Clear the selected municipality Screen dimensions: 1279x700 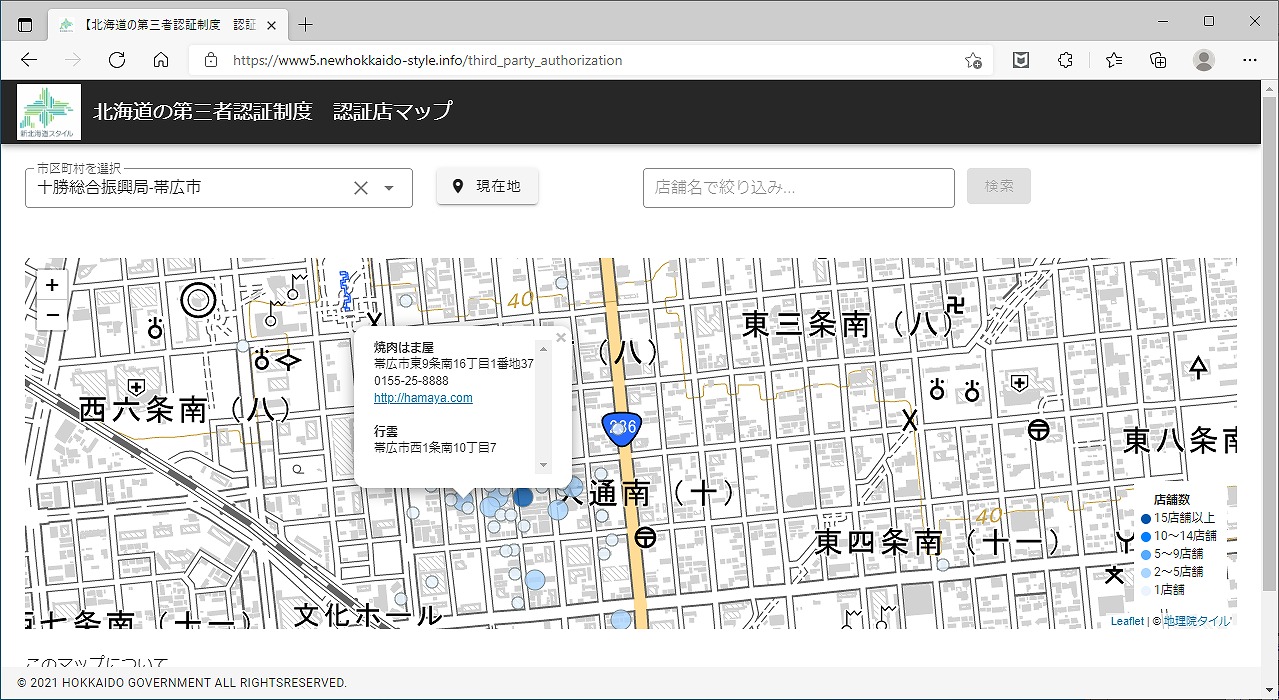pos(361,188)
